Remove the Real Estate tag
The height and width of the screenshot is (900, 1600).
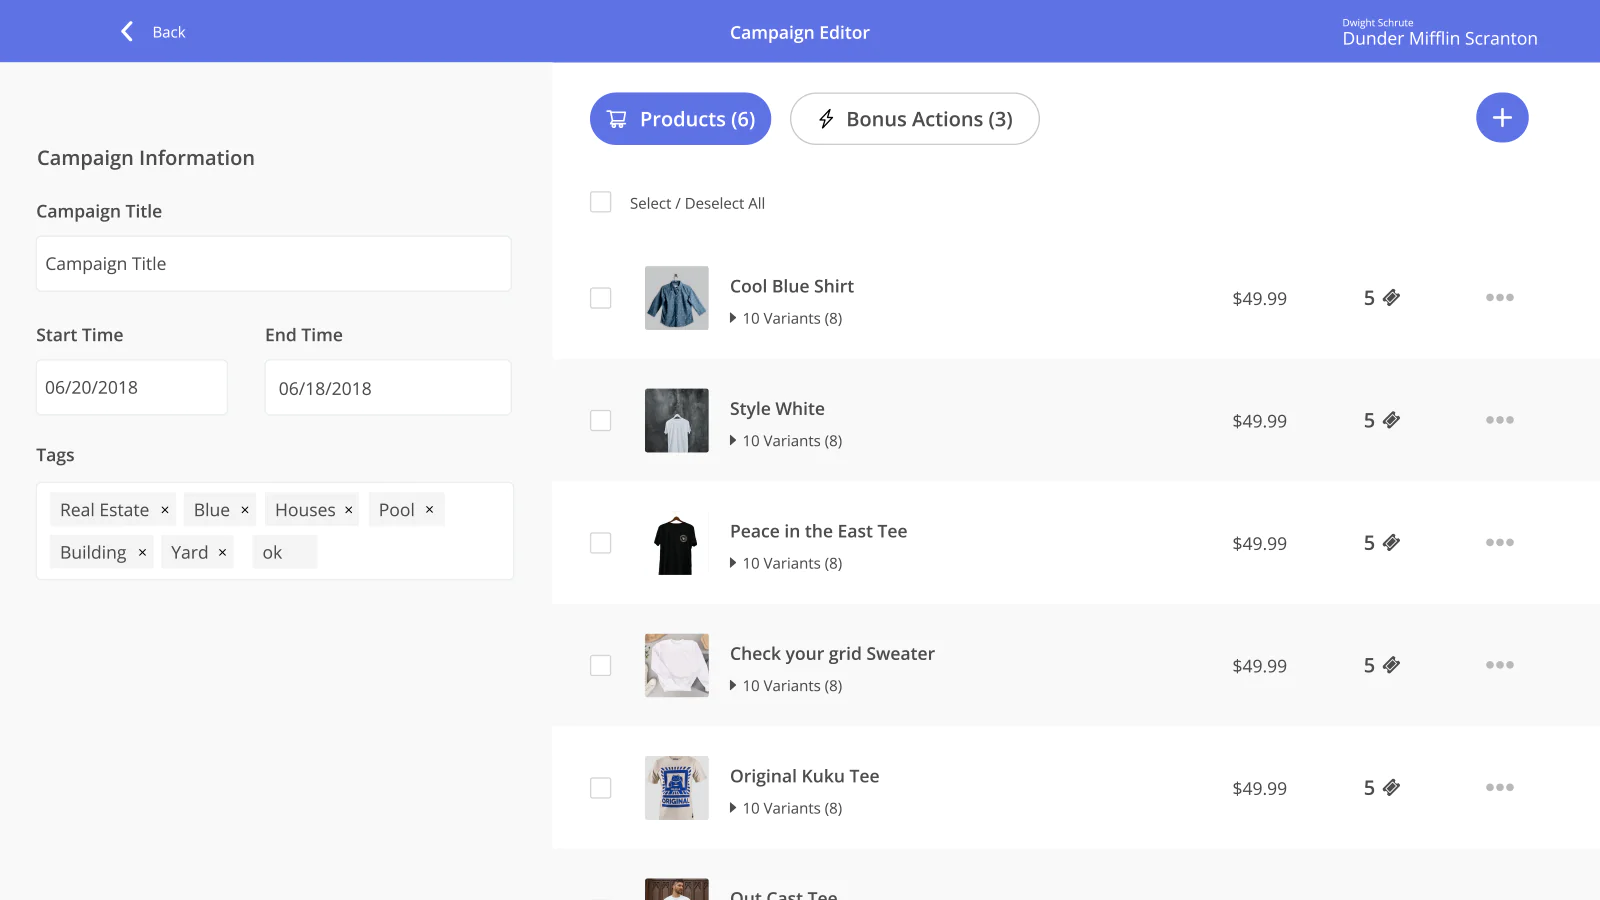pos(165,510)
